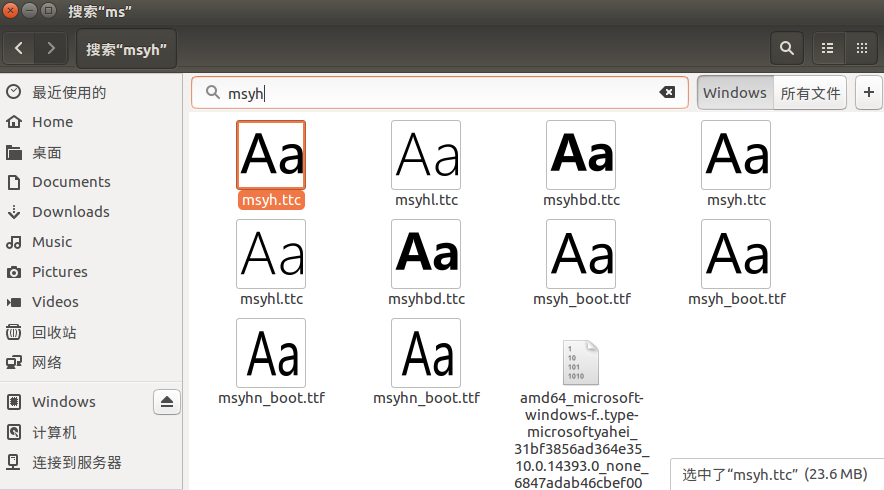884x490 pixels.
Task: Go back with the left arrow button
Action: click(x=19, y=48)
